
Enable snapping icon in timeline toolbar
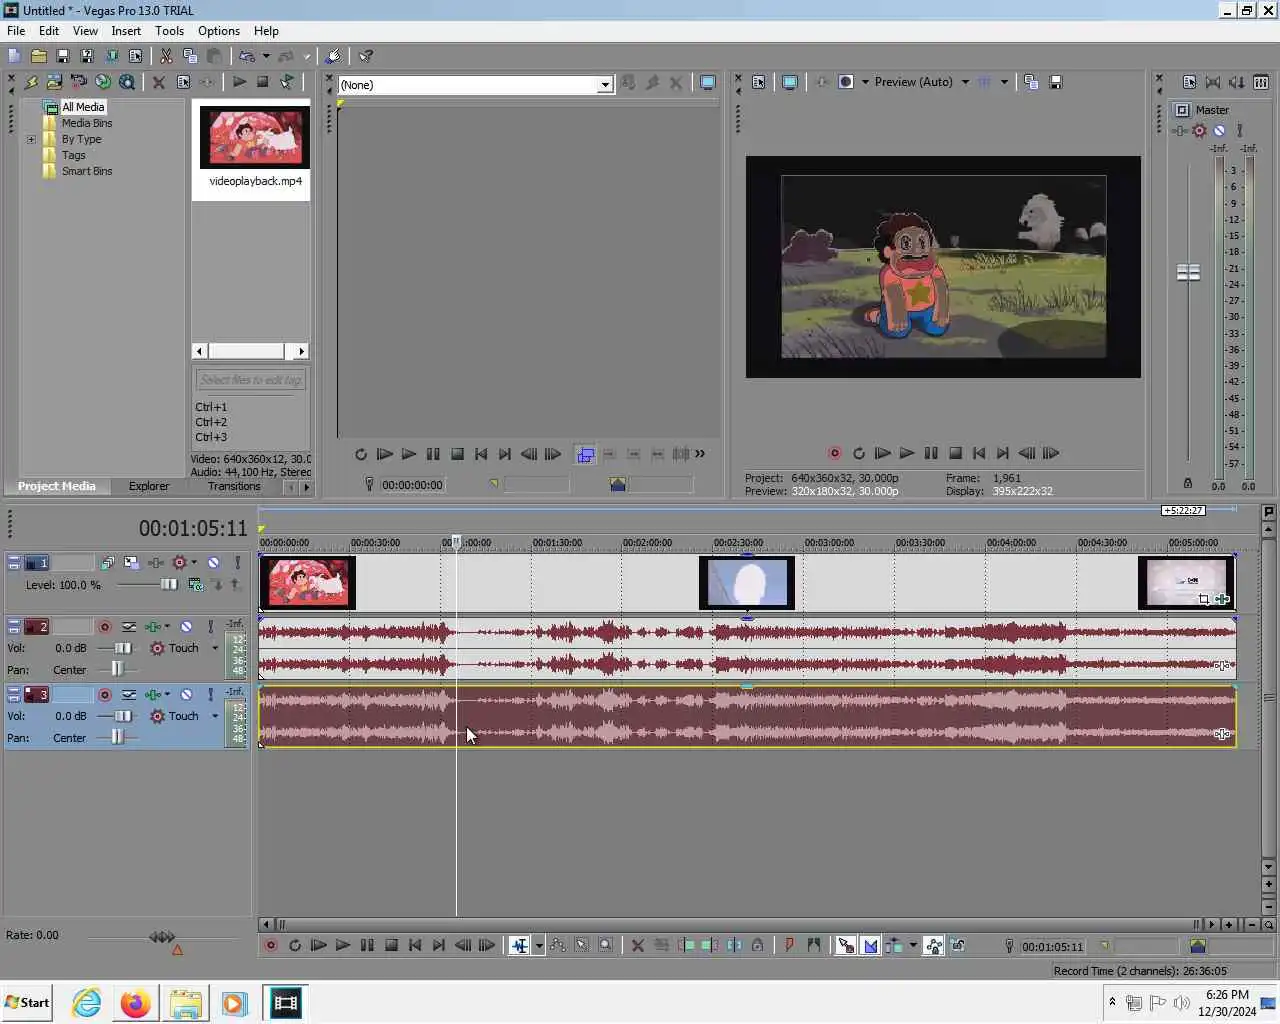tap(846, 945)
